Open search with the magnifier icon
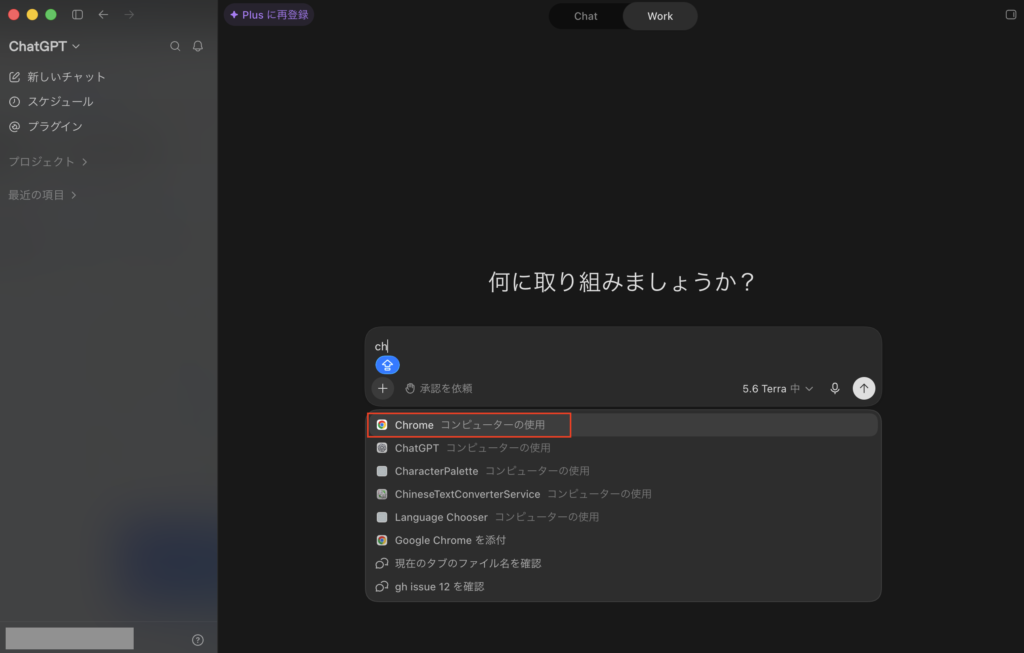 (175, 46)
